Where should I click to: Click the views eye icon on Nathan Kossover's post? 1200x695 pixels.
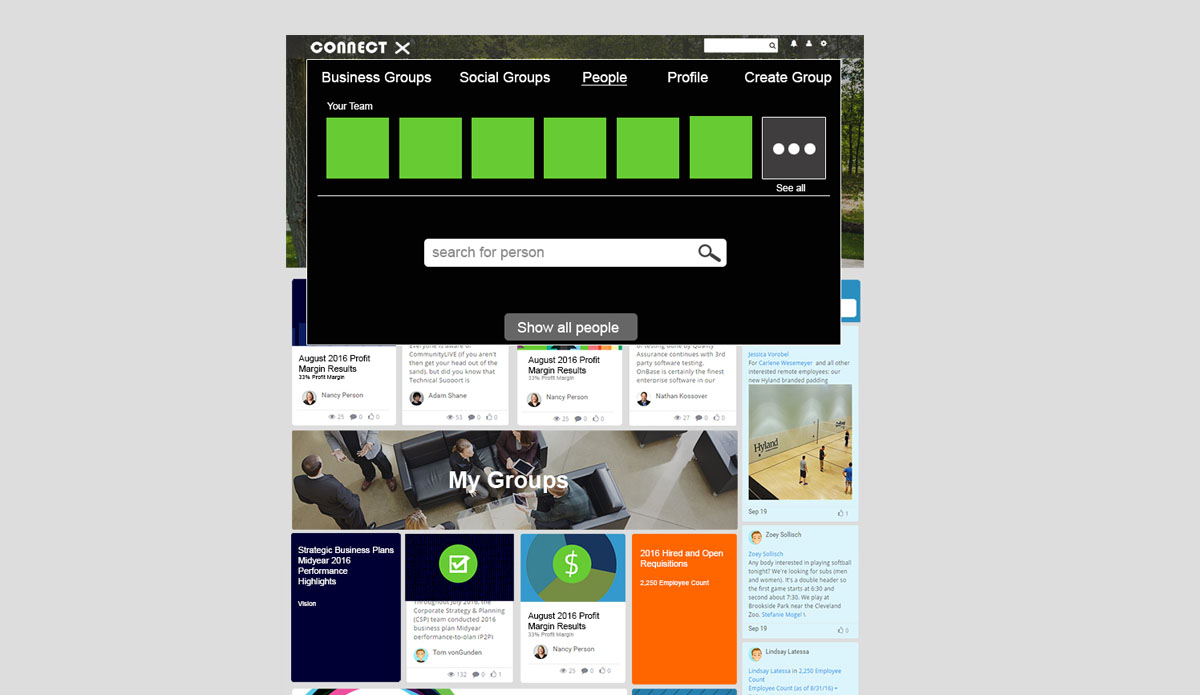(676, 418)
